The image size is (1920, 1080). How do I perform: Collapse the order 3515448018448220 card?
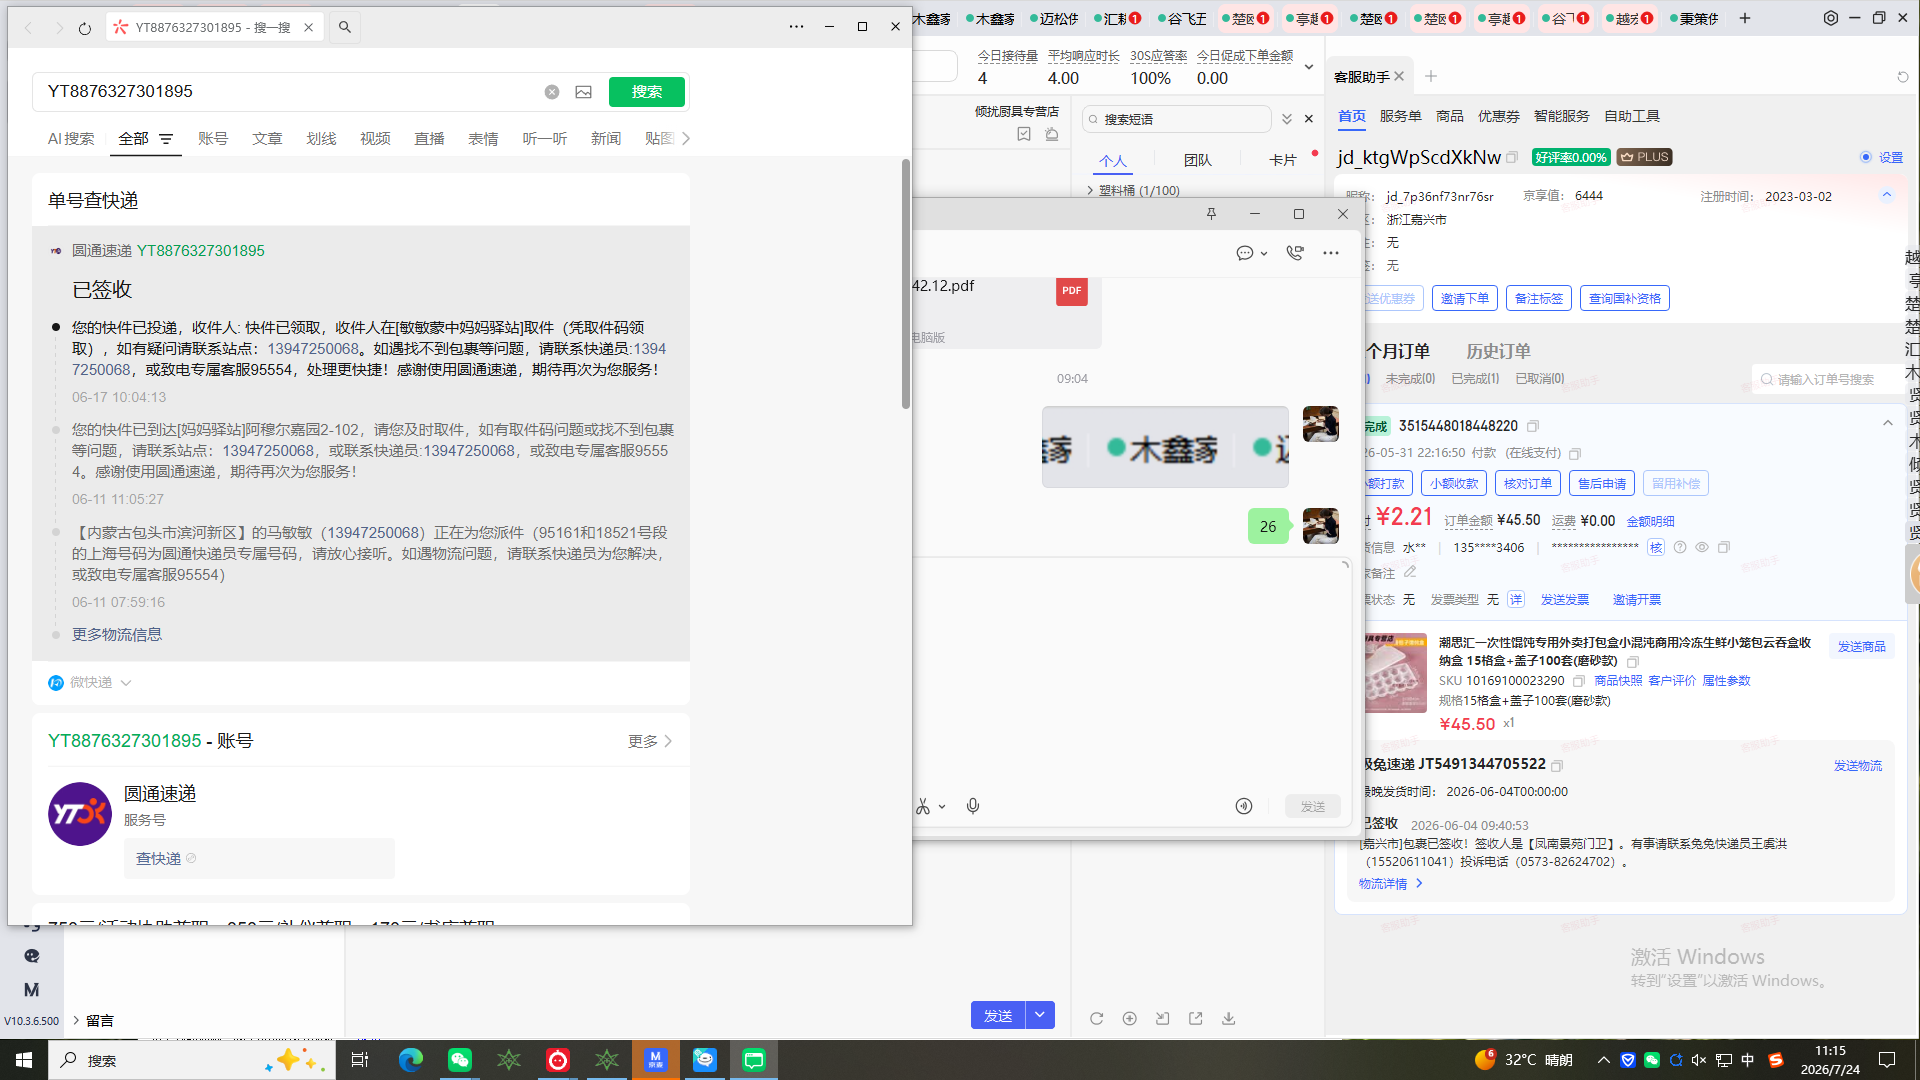tap(1888, 424)
